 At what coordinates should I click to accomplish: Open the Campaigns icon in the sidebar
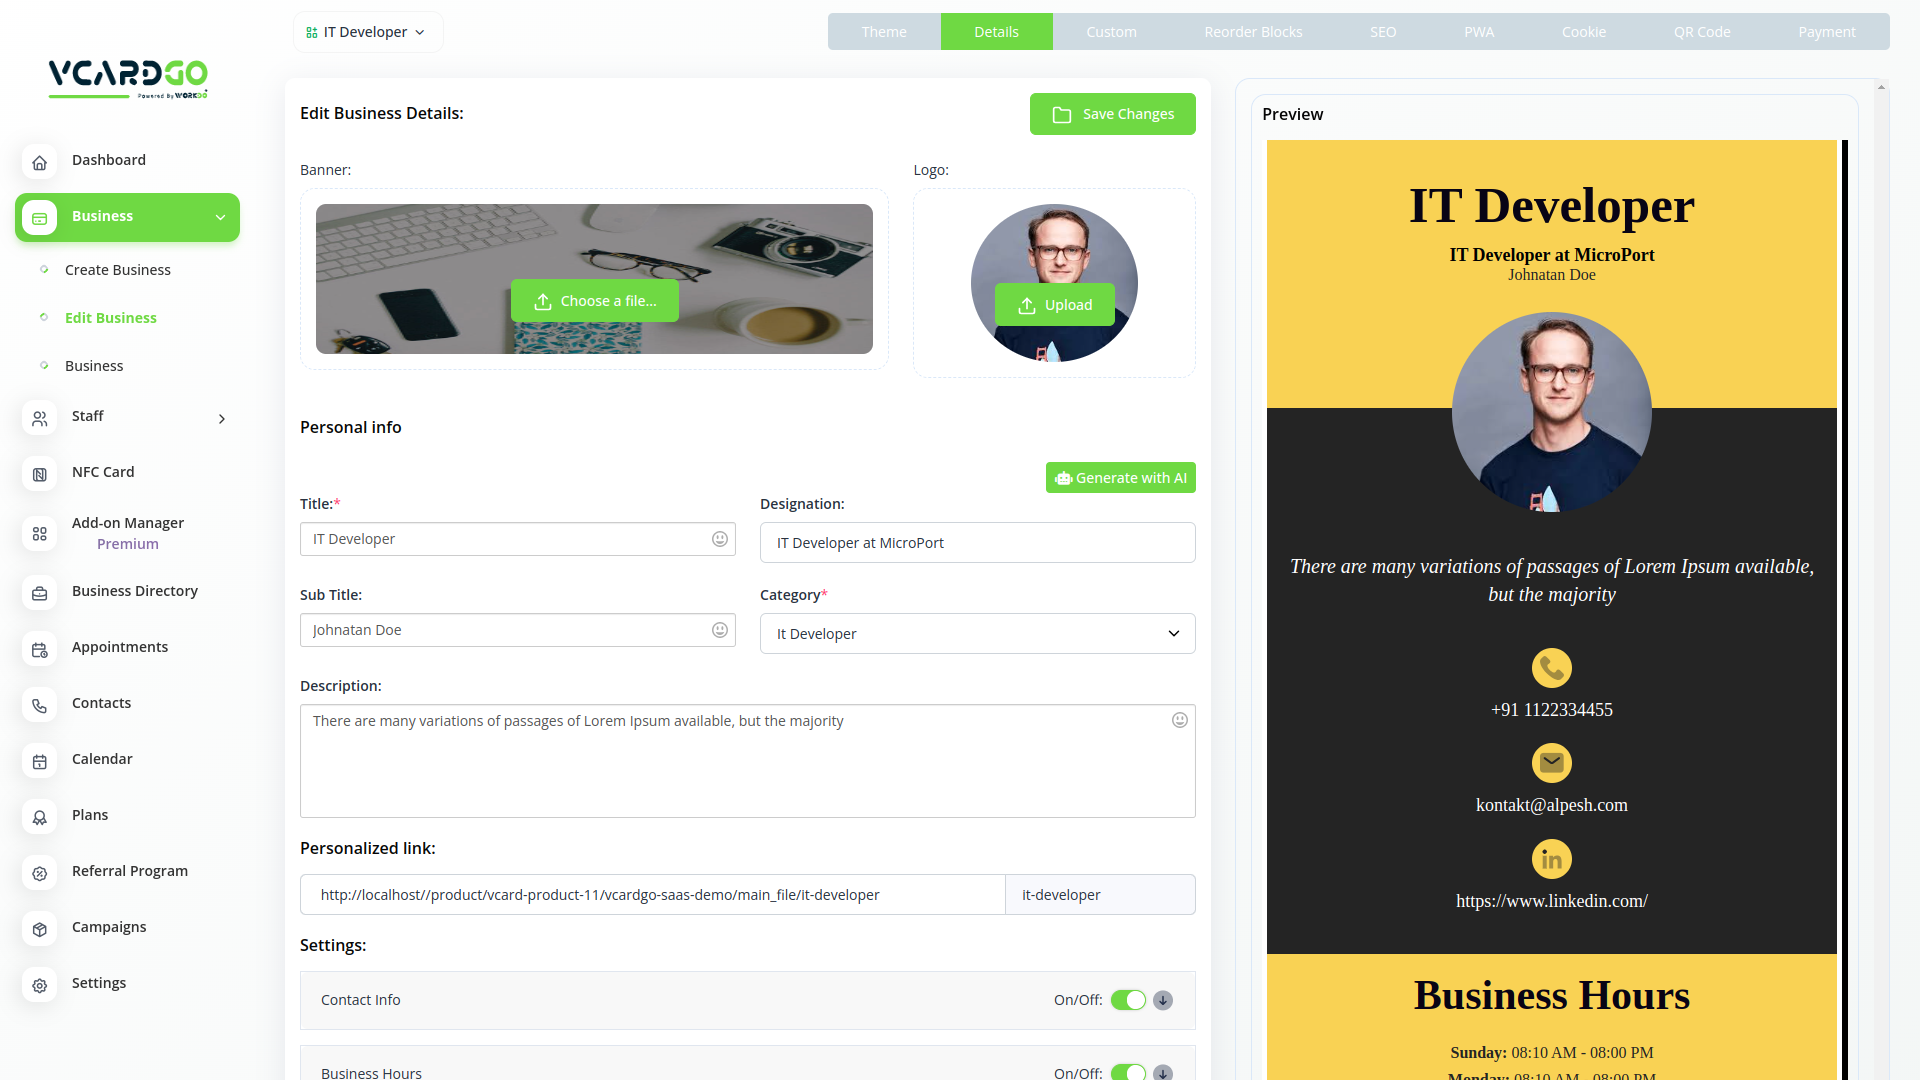(39, 929)
